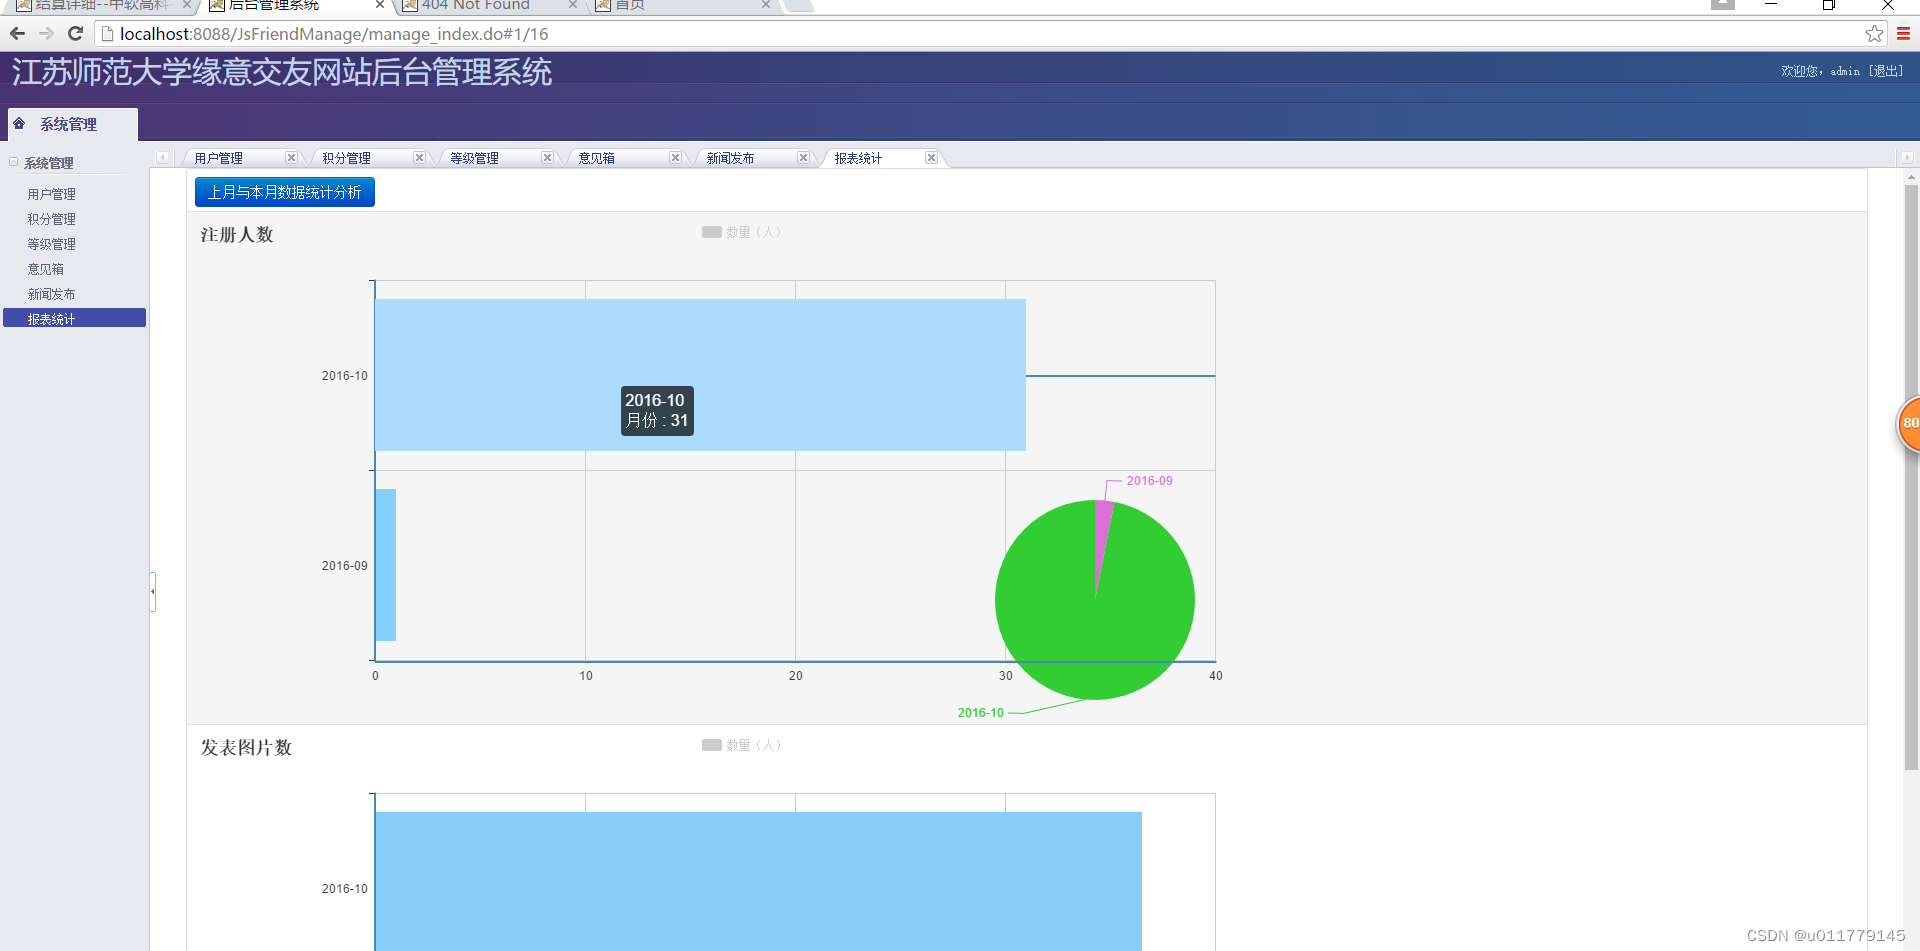Click the green 2016-10 pie label
Screen dimensions: 1920x951
(980, 713)
